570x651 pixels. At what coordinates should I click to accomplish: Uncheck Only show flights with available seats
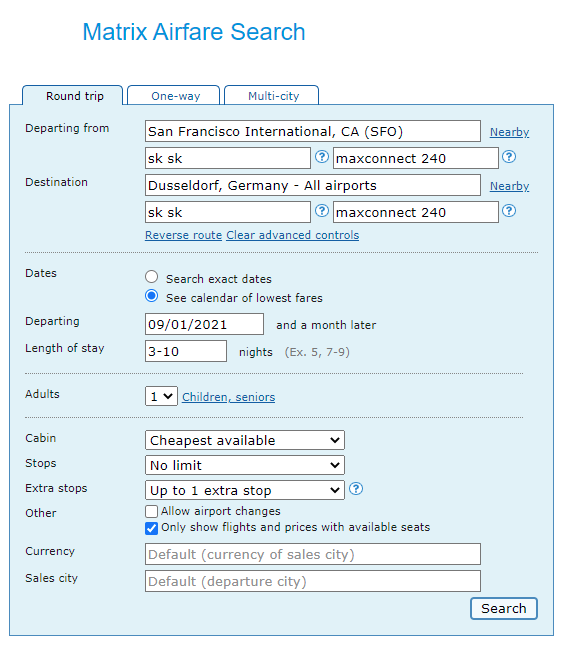[x=152, y=528]
